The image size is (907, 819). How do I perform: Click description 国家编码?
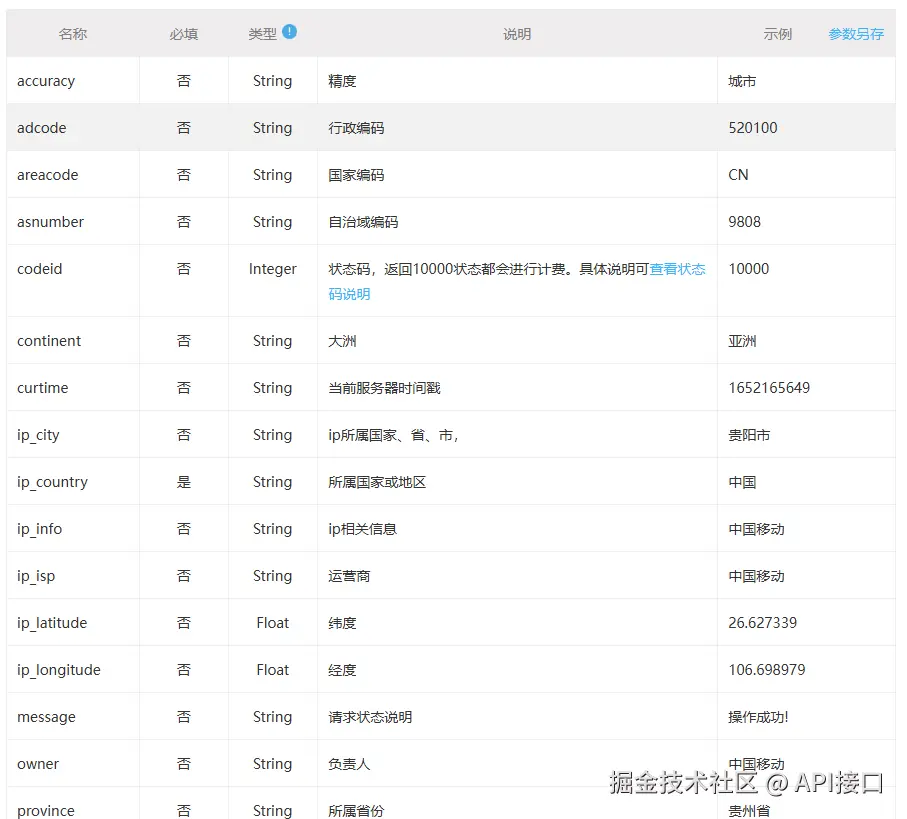pos(356,175)
